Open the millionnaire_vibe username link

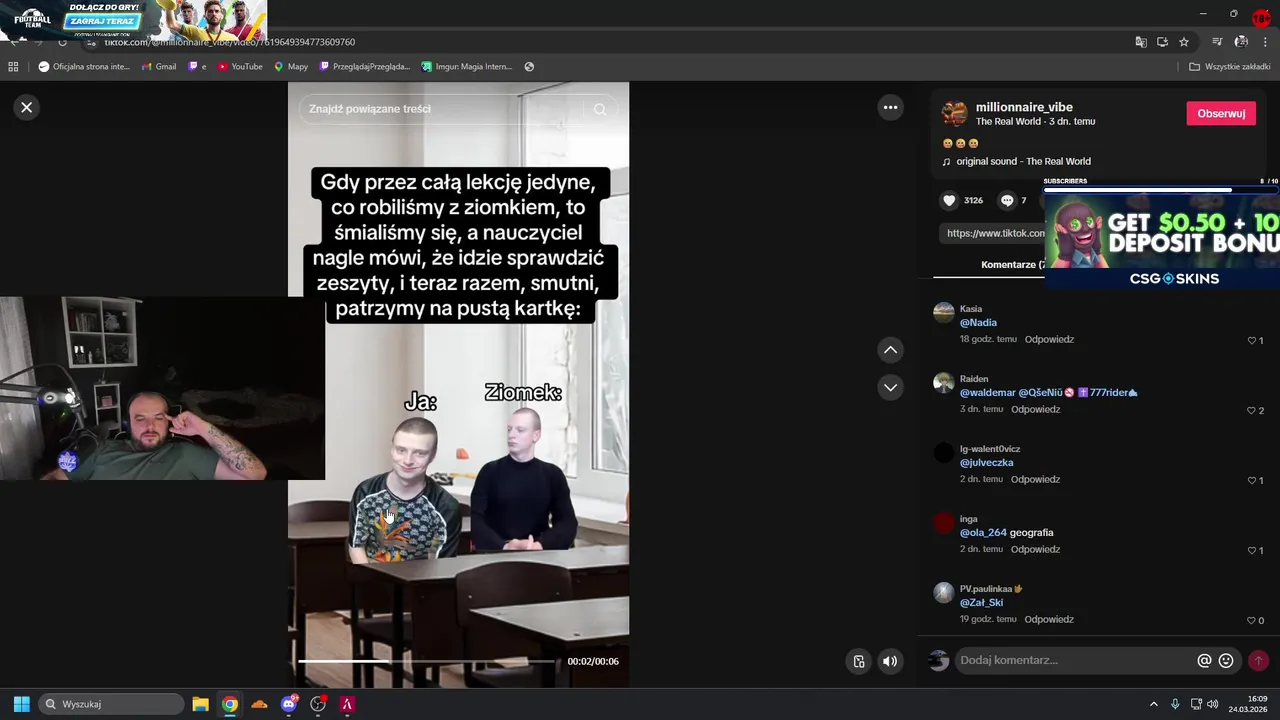coord(1024,107)
